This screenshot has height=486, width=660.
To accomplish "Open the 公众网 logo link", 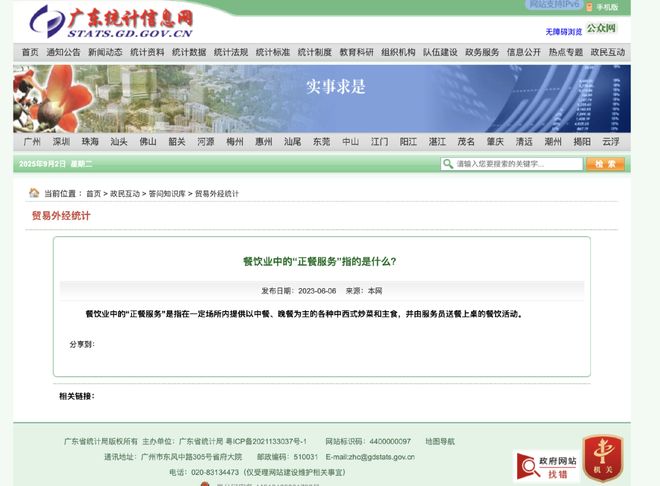I will pos(602,30).
